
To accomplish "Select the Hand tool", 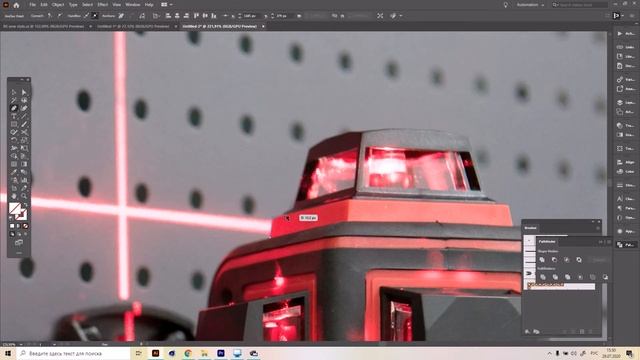I will coord(13,196).
